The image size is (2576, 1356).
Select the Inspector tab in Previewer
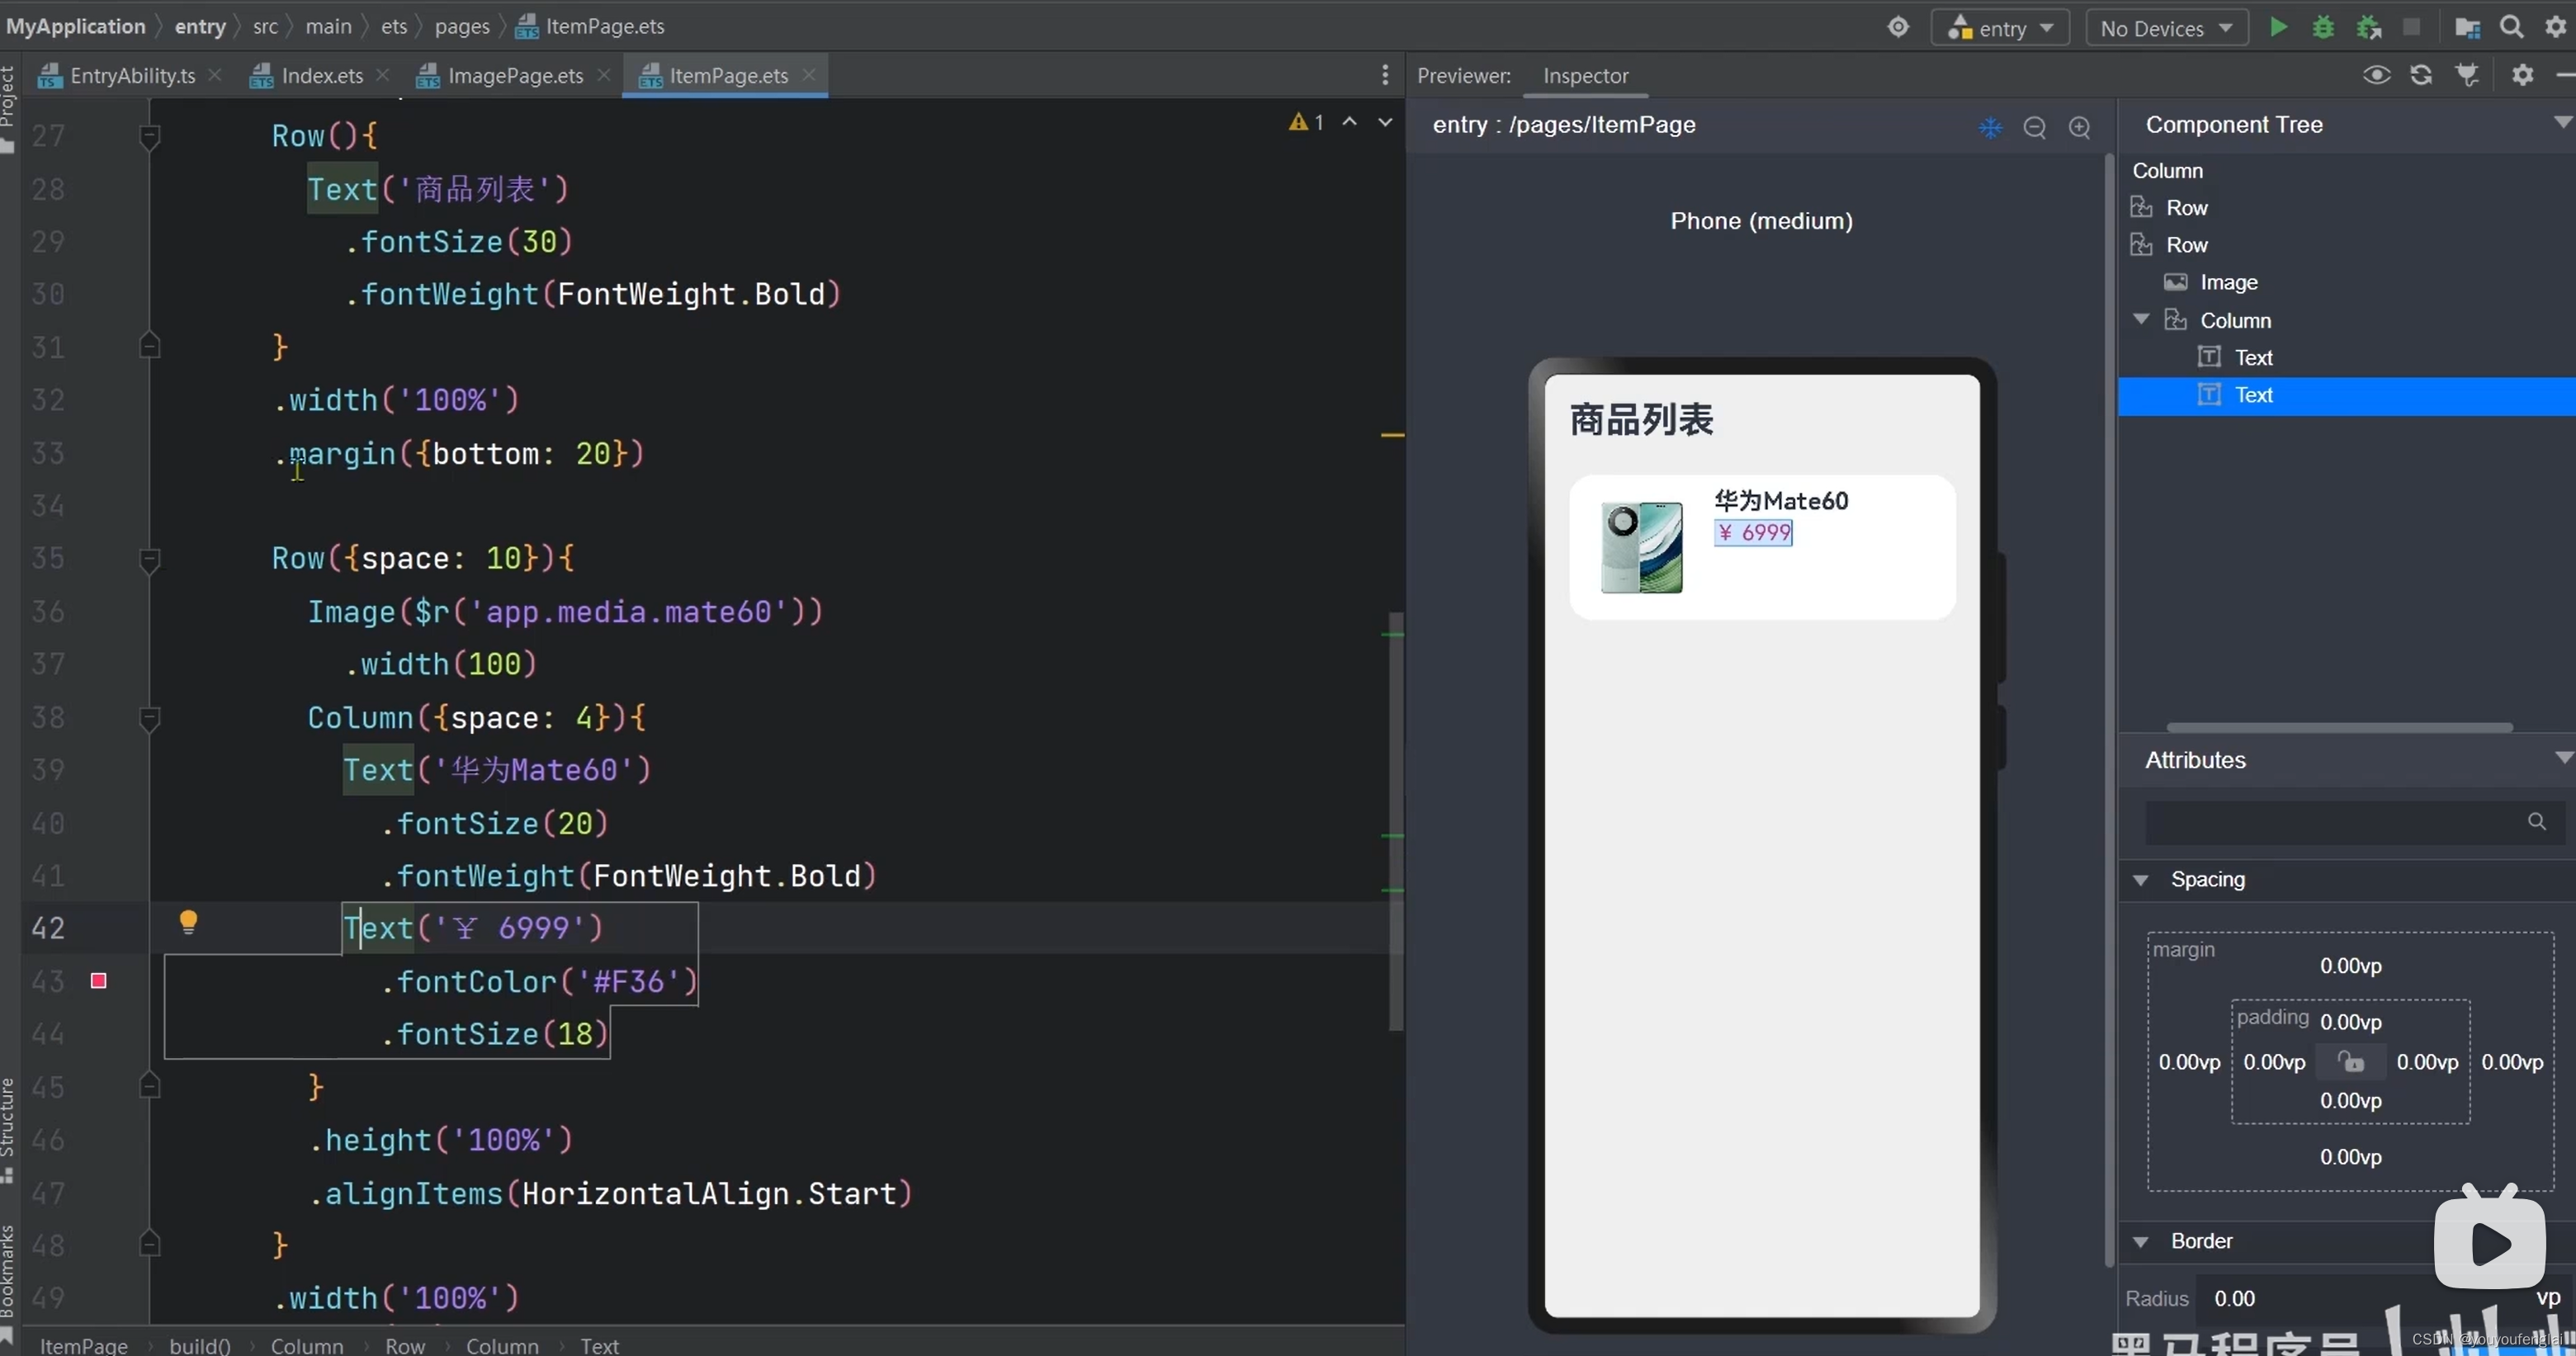(x=1583, y=75)
